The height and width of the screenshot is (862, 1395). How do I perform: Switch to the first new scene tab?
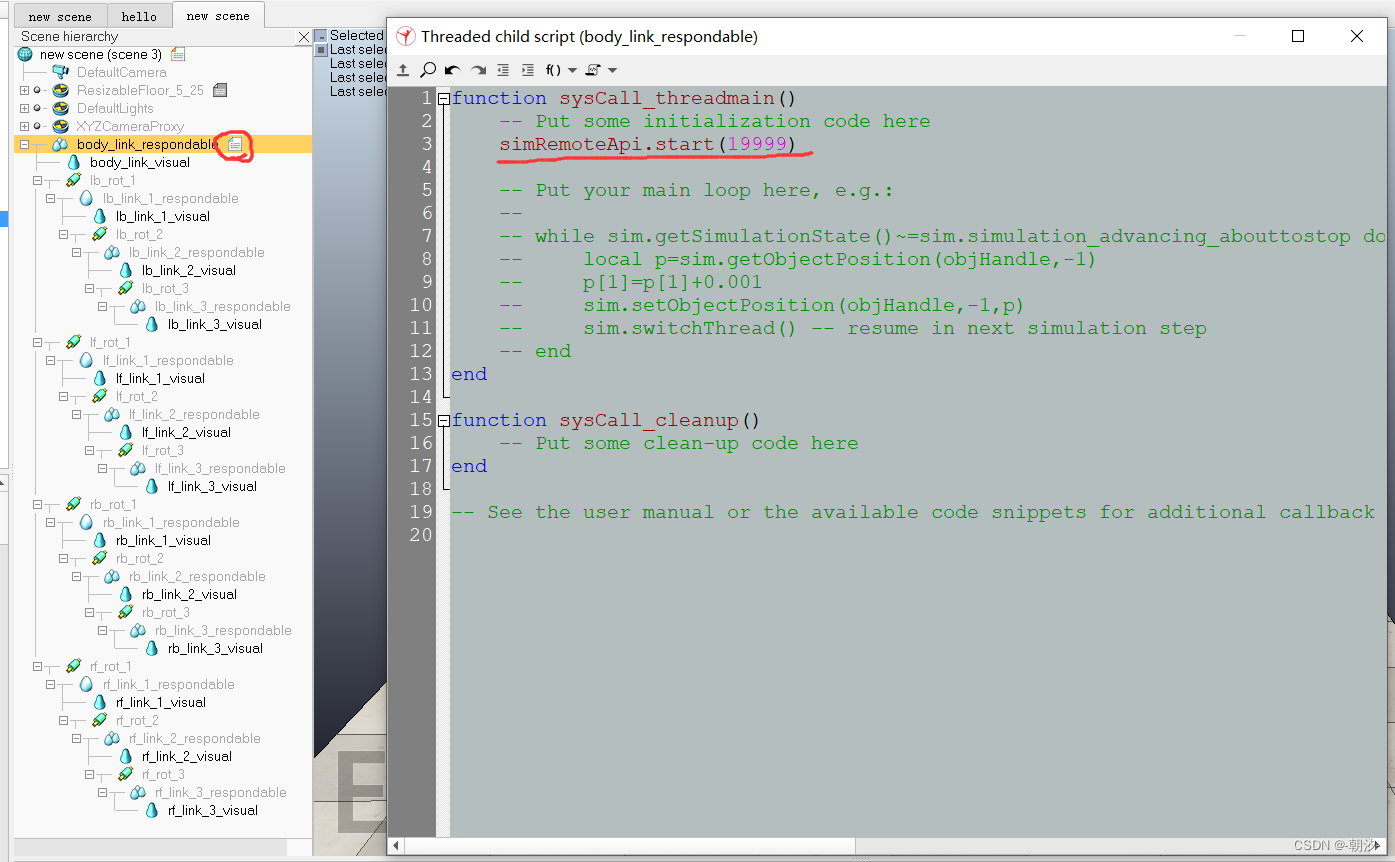click(60, 15)
